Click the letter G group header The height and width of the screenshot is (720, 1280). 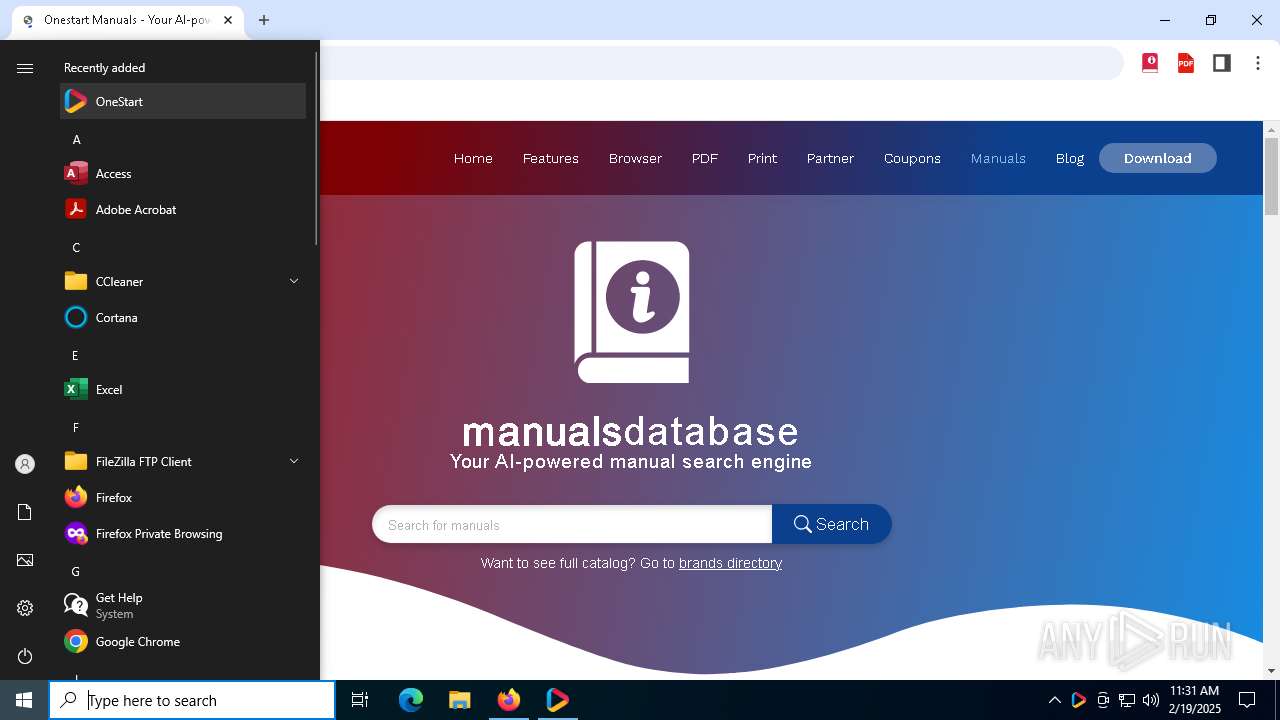pyautogui.click(x=76, y=571)
